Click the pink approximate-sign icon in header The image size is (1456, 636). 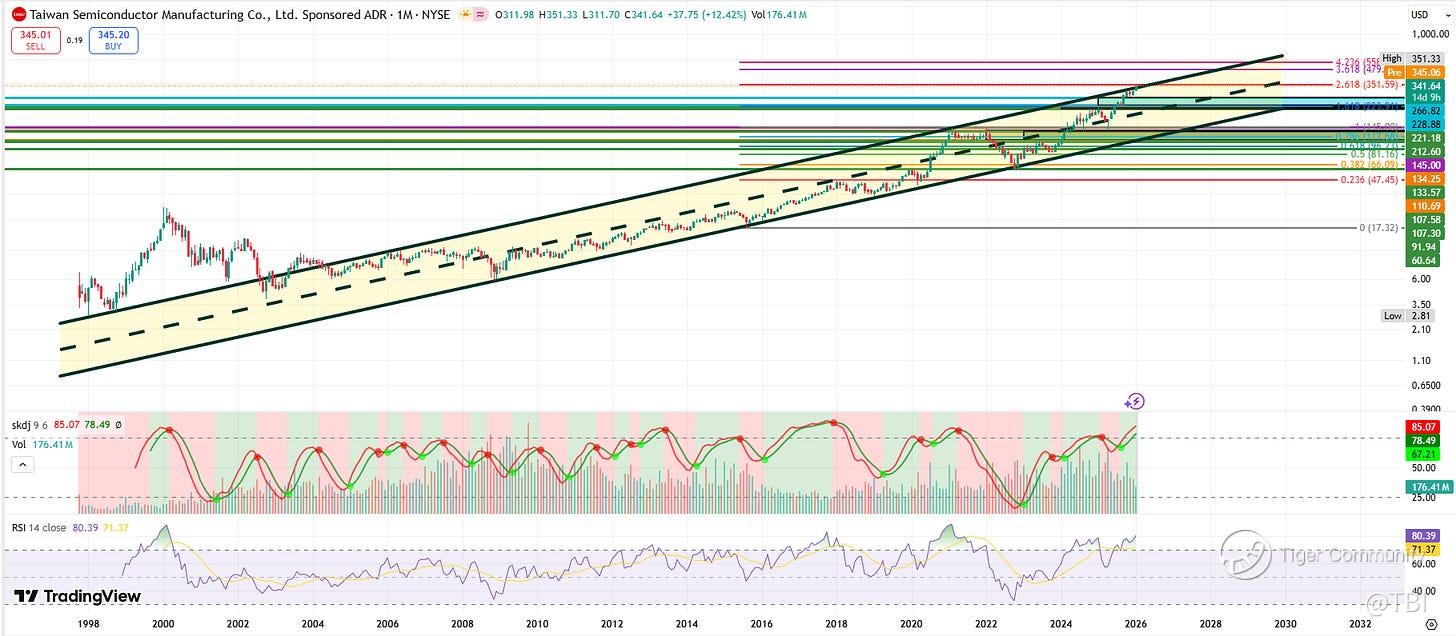coord(480,14)
